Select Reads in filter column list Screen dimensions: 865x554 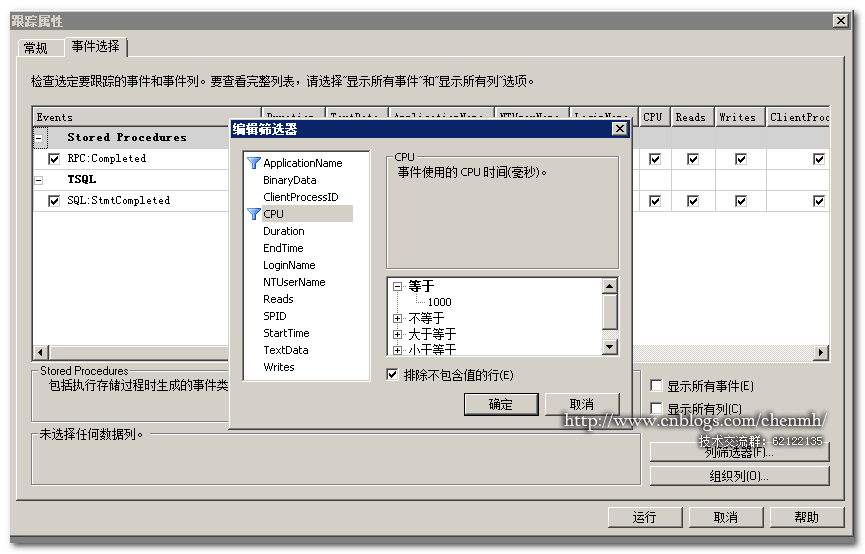(x=278, y=299)
